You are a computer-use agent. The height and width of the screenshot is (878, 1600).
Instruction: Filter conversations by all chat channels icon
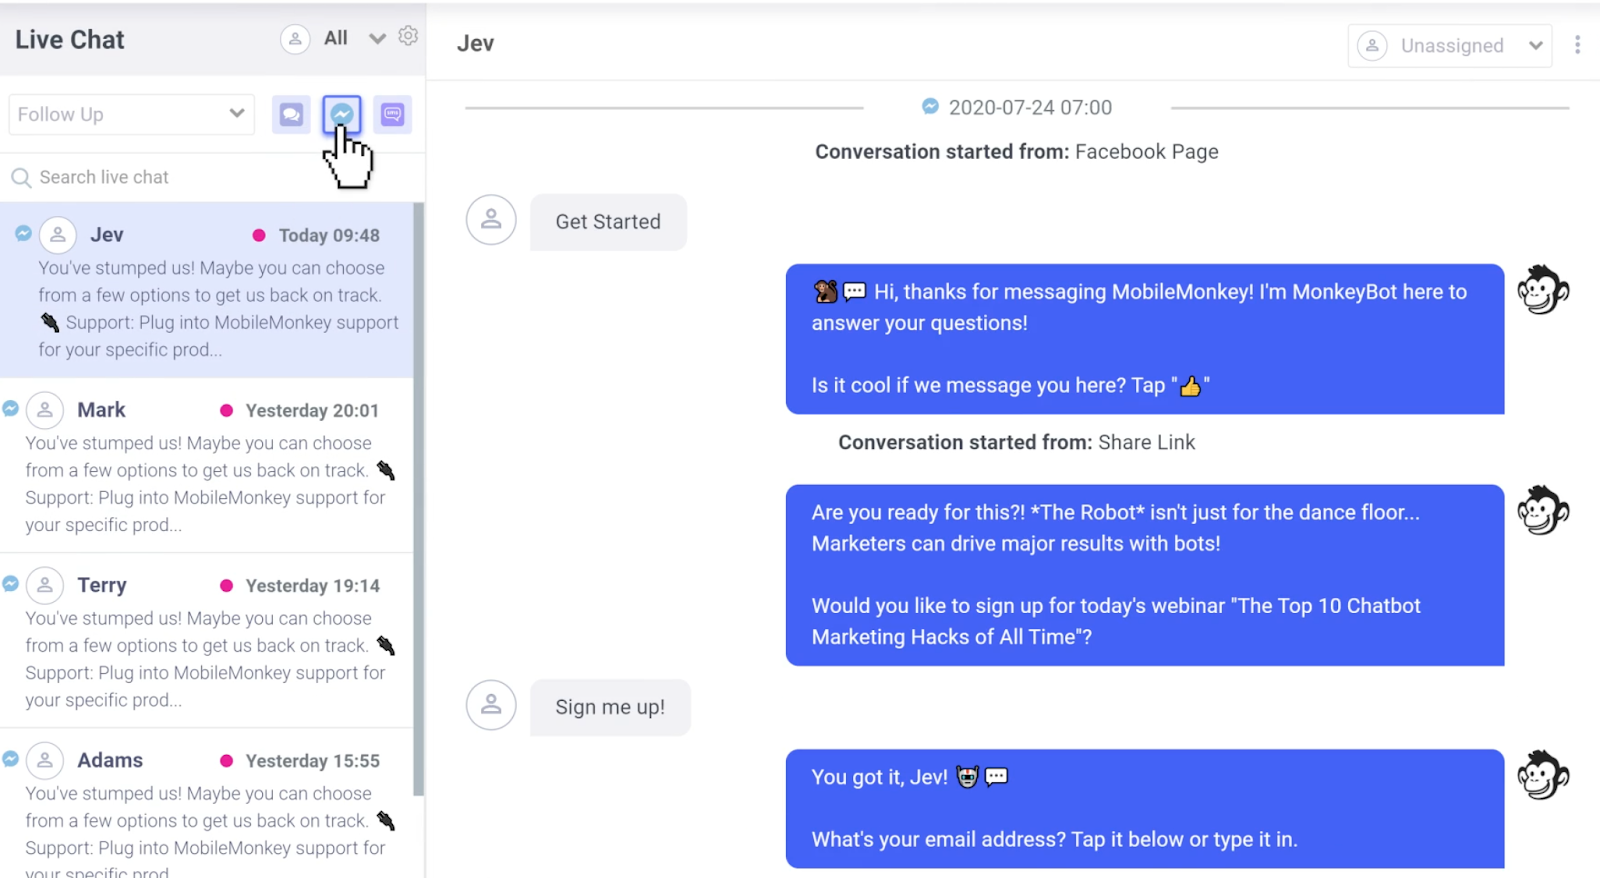[291, 114]
